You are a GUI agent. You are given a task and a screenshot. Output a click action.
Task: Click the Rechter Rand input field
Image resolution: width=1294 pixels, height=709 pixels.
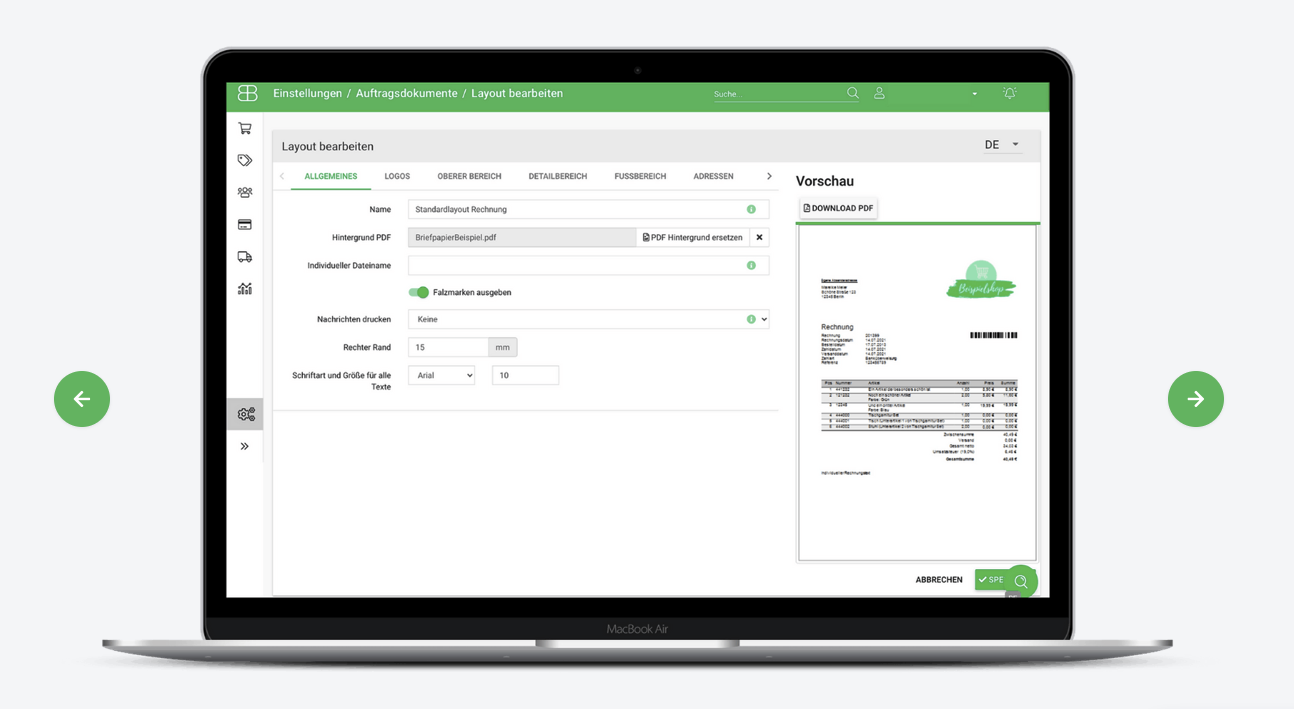448,347
